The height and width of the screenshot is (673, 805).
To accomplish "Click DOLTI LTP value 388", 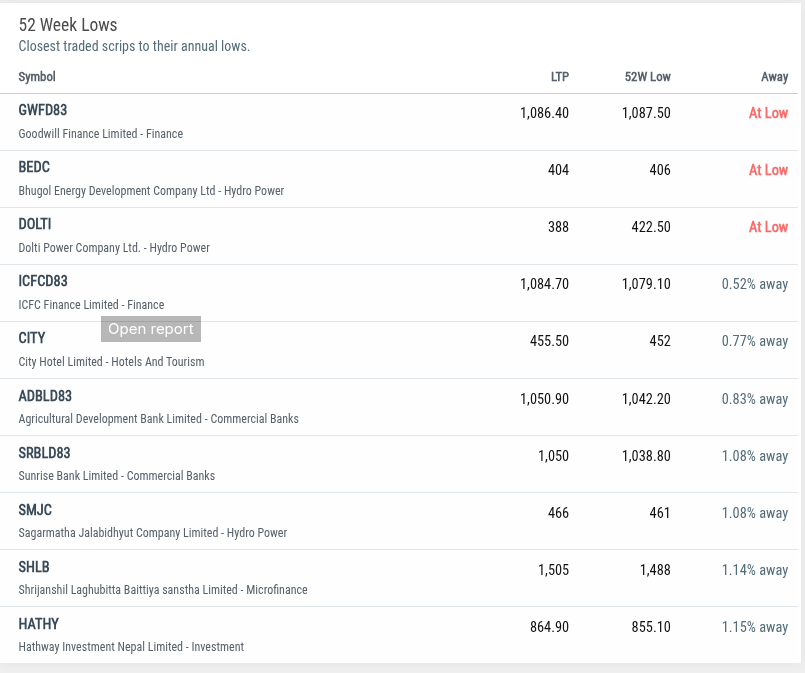I will [558, 227].
